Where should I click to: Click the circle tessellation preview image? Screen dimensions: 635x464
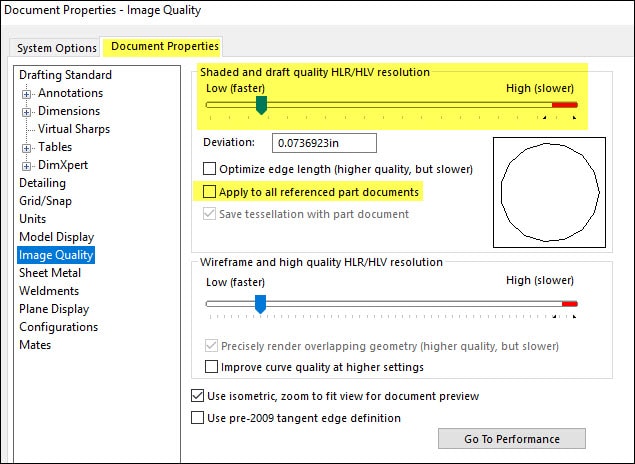[x=550, y=192]
